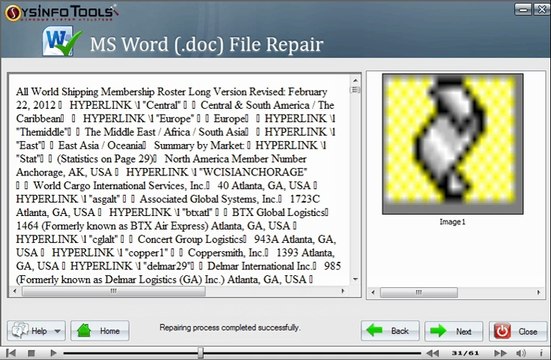The width and height of the screenshot is (551, 360).
Task: Click the Image1 caption label
Action: [x=452, y=222]
